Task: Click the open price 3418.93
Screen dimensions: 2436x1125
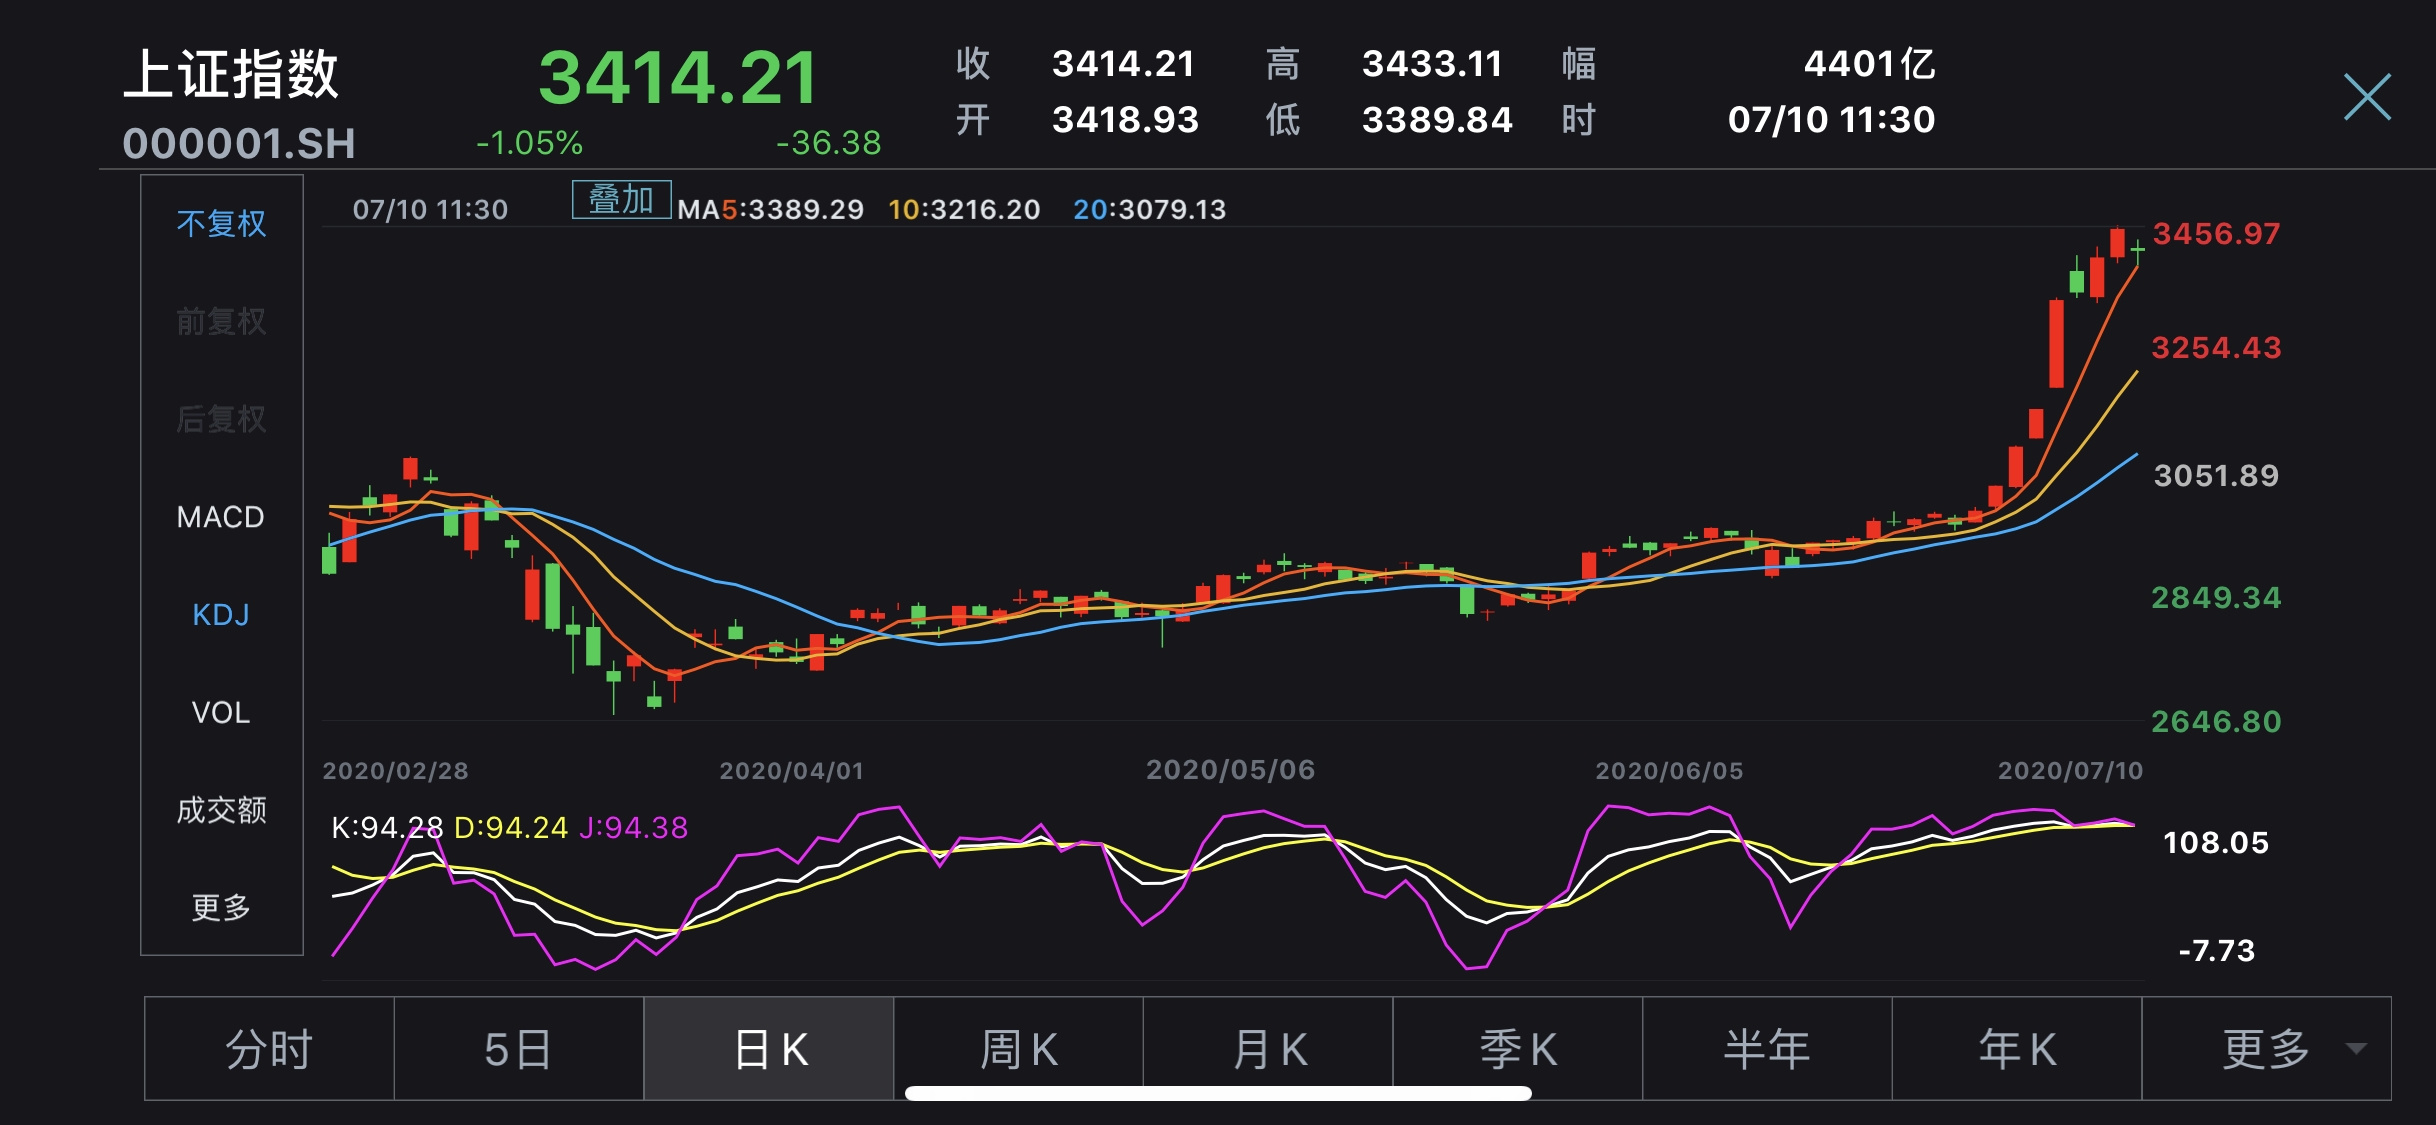Action: pos(1125,120)
